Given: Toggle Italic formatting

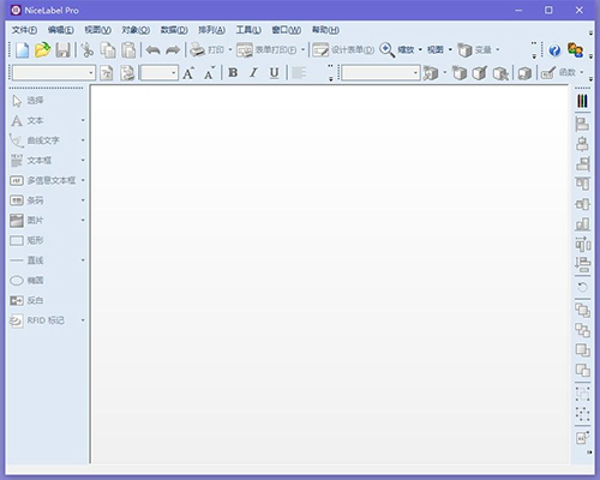Looking at the screenshot, I should pyautogui.click(x=253, y=73).
